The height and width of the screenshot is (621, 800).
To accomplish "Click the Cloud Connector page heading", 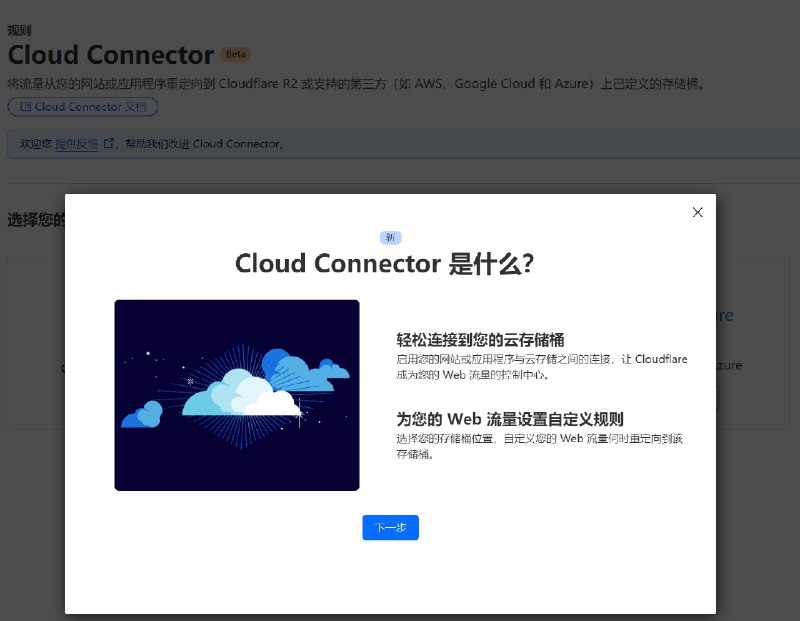I will [111, 55].
